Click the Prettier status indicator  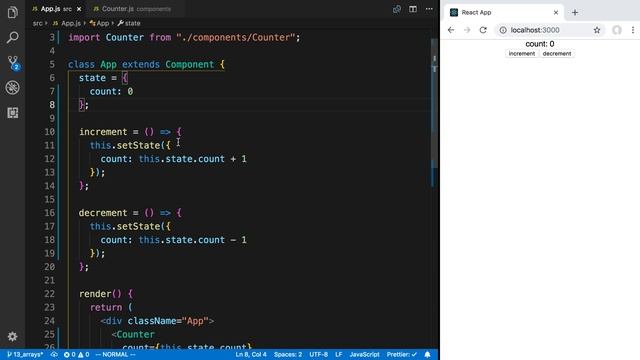(402, 354)
